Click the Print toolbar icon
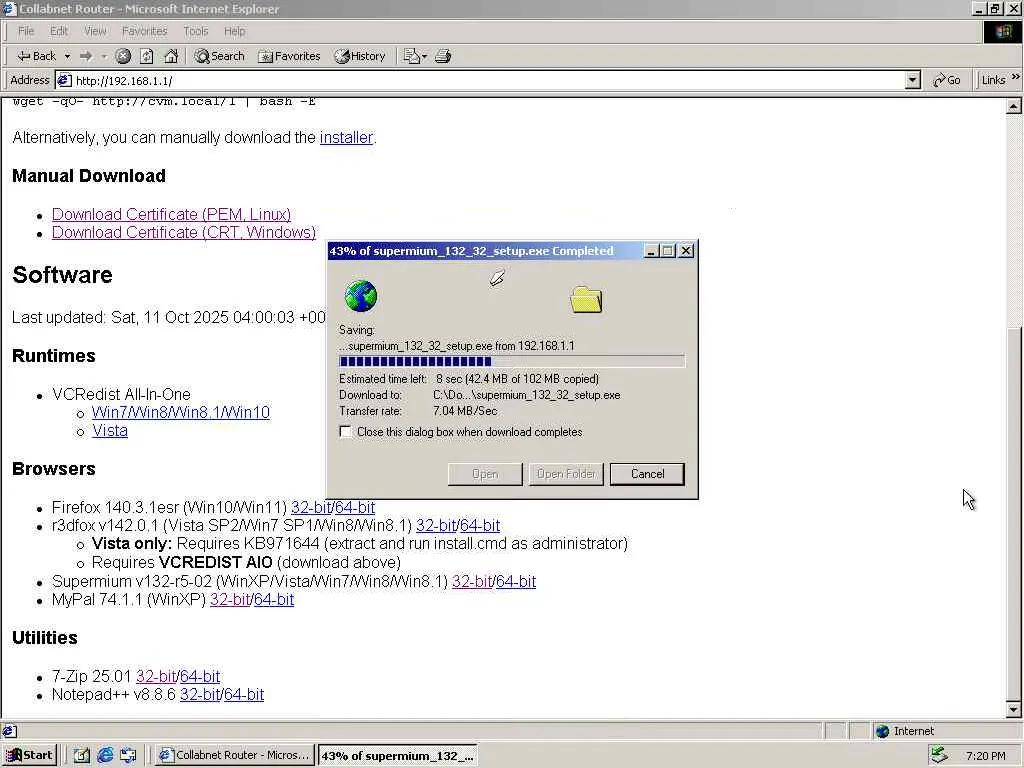 pyautogui.click(x=443, y=56)
